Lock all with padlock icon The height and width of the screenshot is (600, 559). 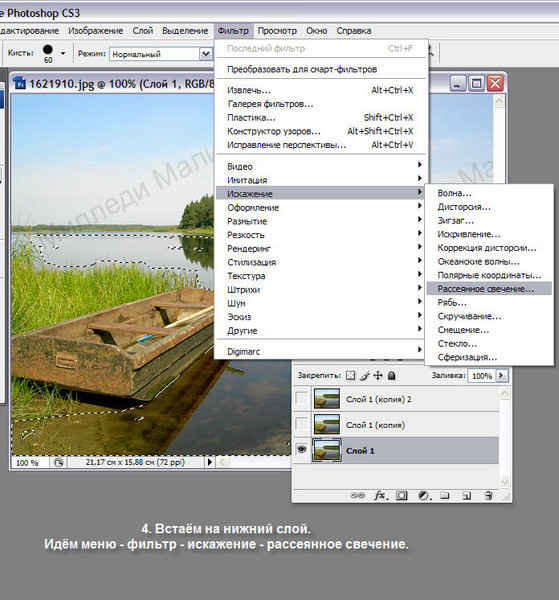391,375
